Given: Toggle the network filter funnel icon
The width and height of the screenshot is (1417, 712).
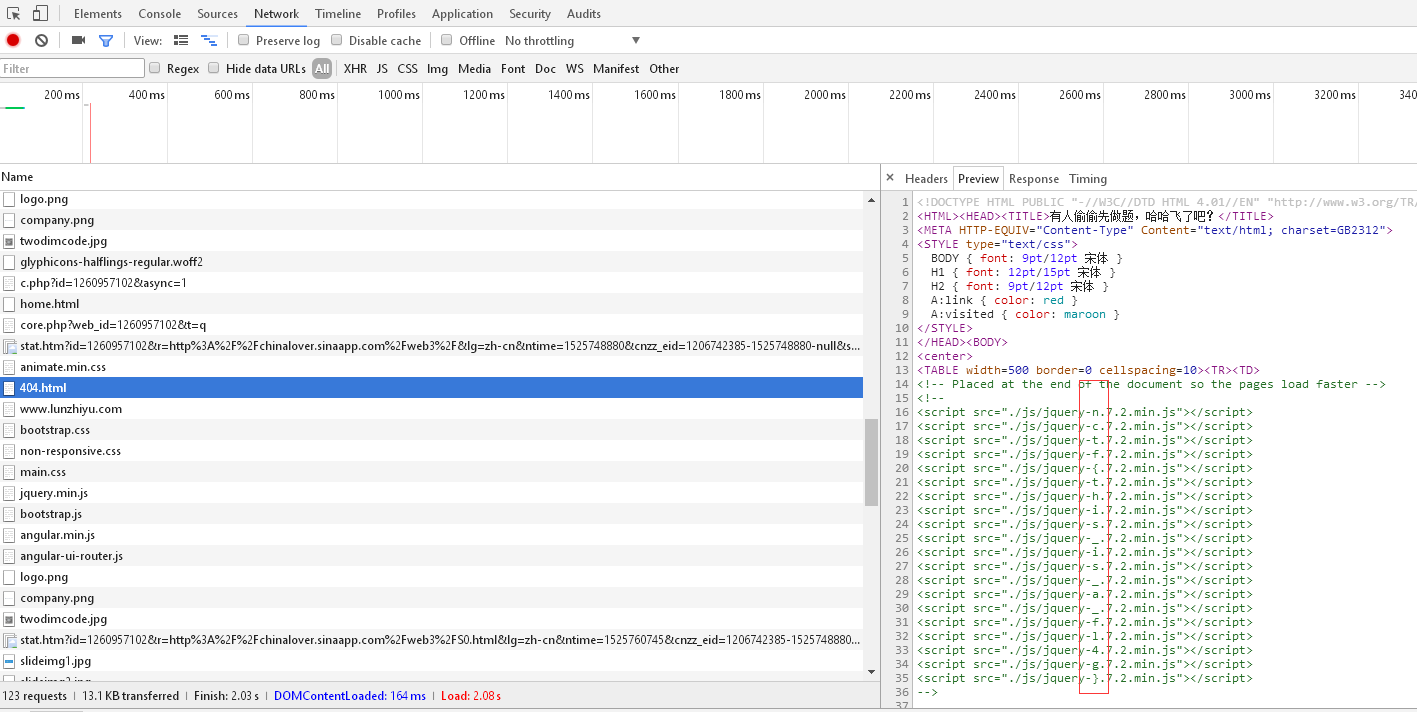Looking at the screenshot, I should pos(106,40).
